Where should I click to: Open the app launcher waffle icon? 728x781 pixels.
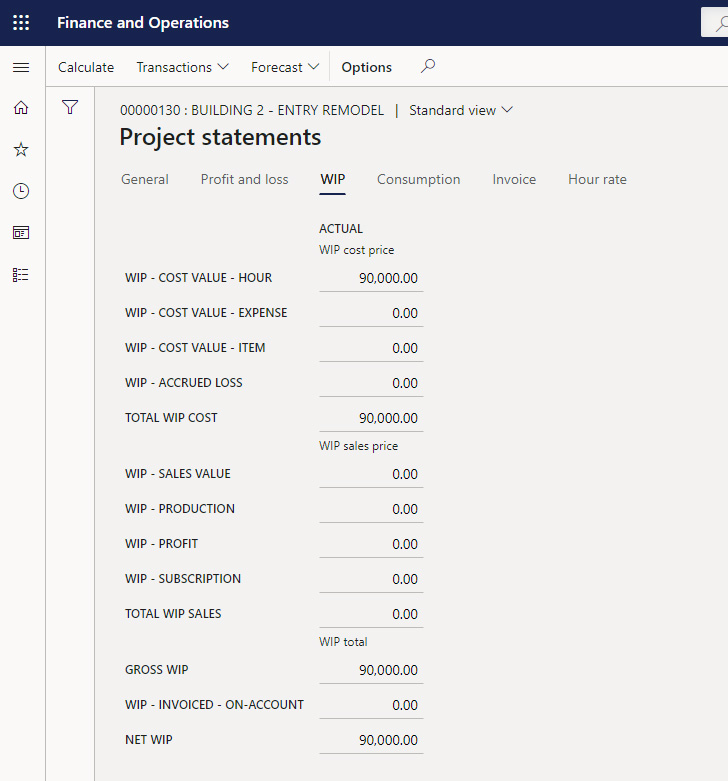click(21, 23)
